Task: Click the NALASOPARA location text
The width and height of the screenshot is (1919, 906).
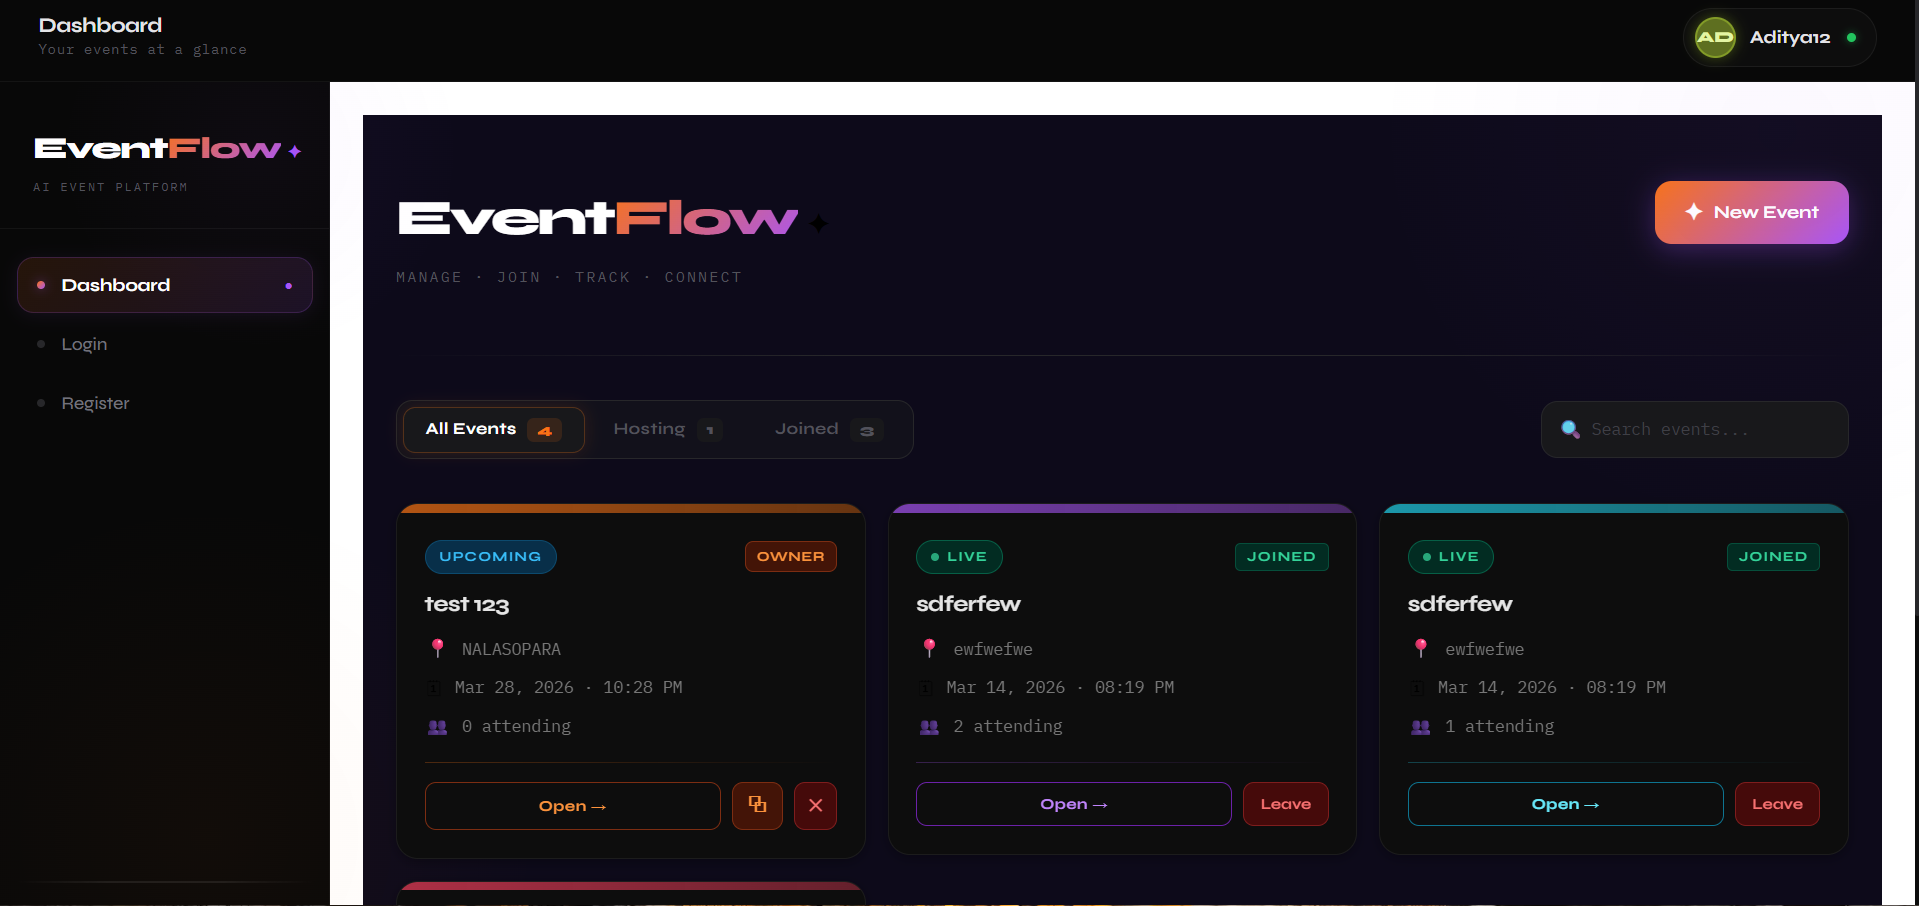Action: 511,649
